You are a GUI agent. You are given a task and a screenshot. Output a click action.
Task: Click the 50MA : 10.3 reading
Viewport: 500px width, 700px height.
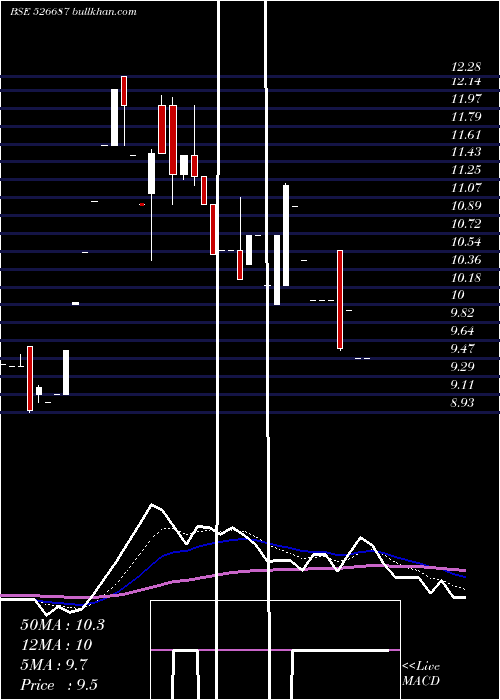pos(62,625)
